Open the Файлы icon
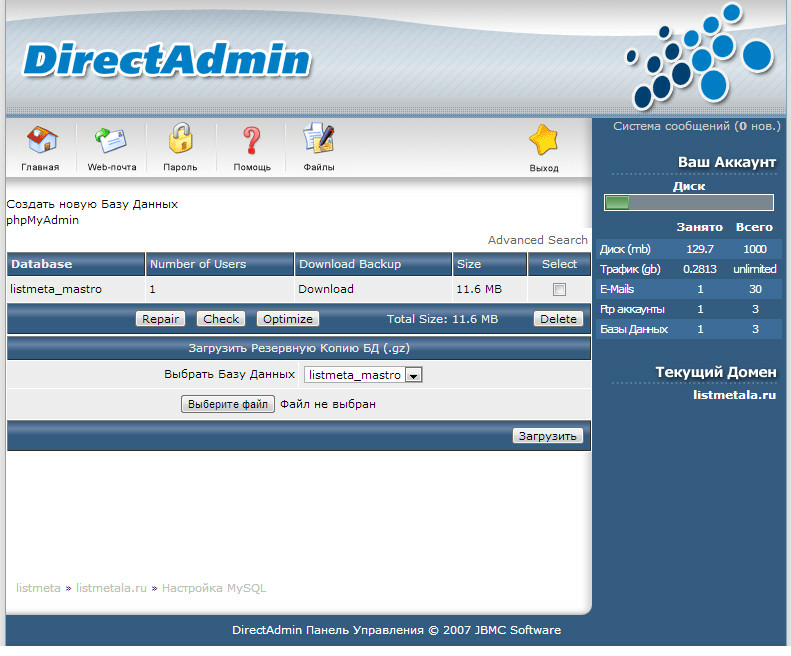Viewport: 791px width, 656px height. 319,137
